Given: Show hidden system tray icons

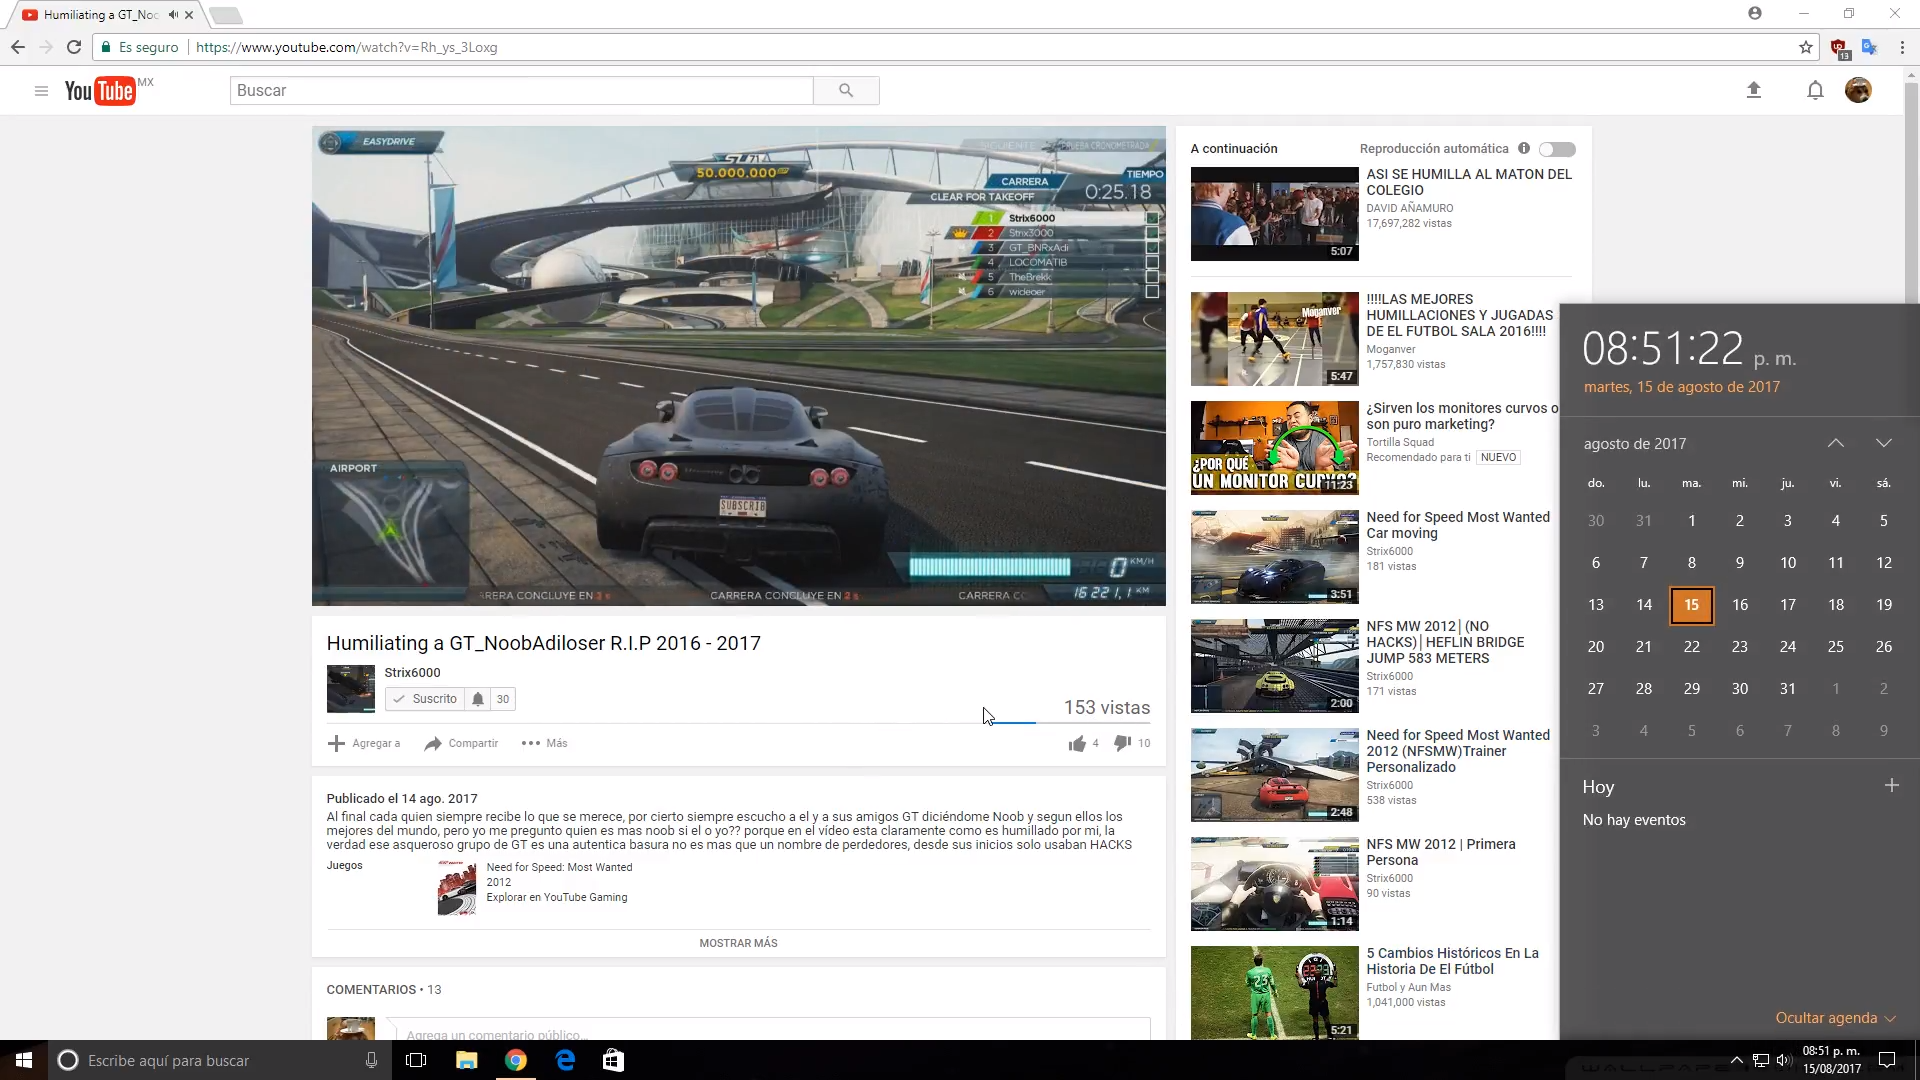Looking at the screenshot, I should (x=1737, y=1060).
